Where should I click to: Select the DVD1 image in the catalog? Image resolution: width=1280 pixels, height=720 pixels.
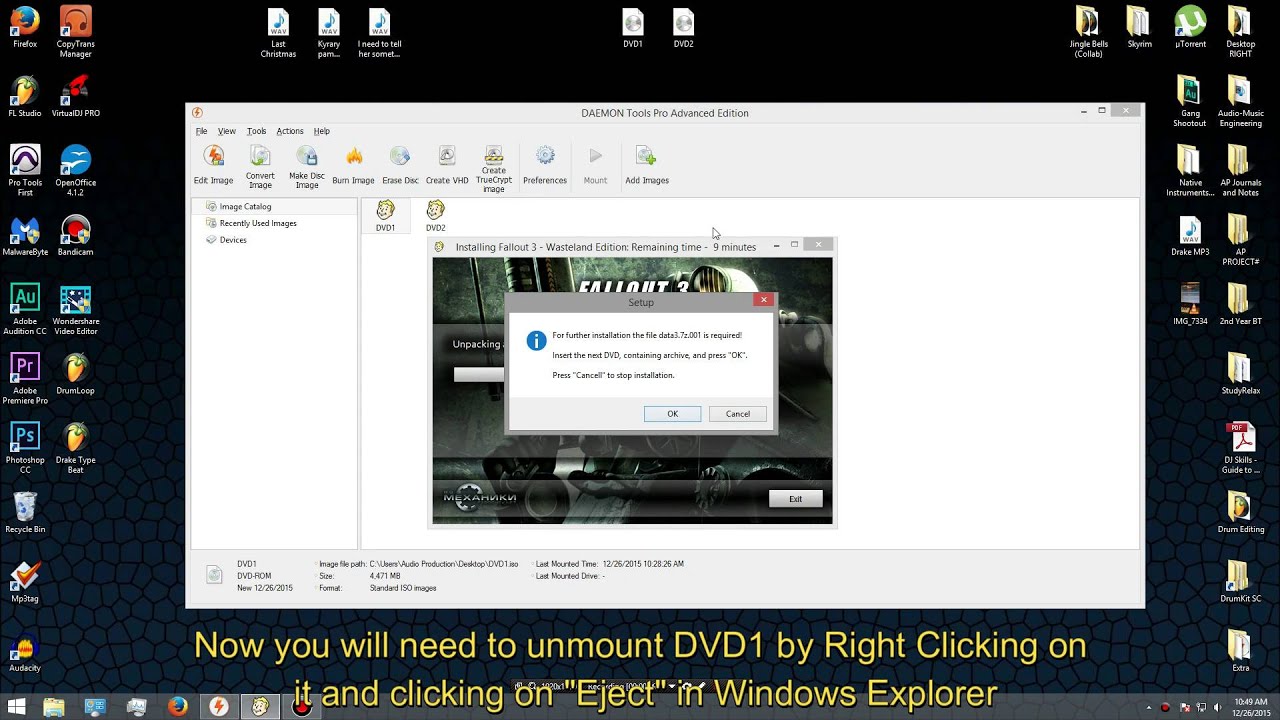(385, 215)
